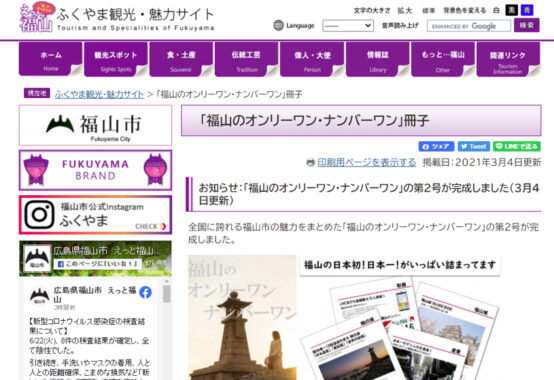Click the Facebook logo in the feed widget
Screen dimensions: 554x380
pyautogui.click(x=145, y=292)
